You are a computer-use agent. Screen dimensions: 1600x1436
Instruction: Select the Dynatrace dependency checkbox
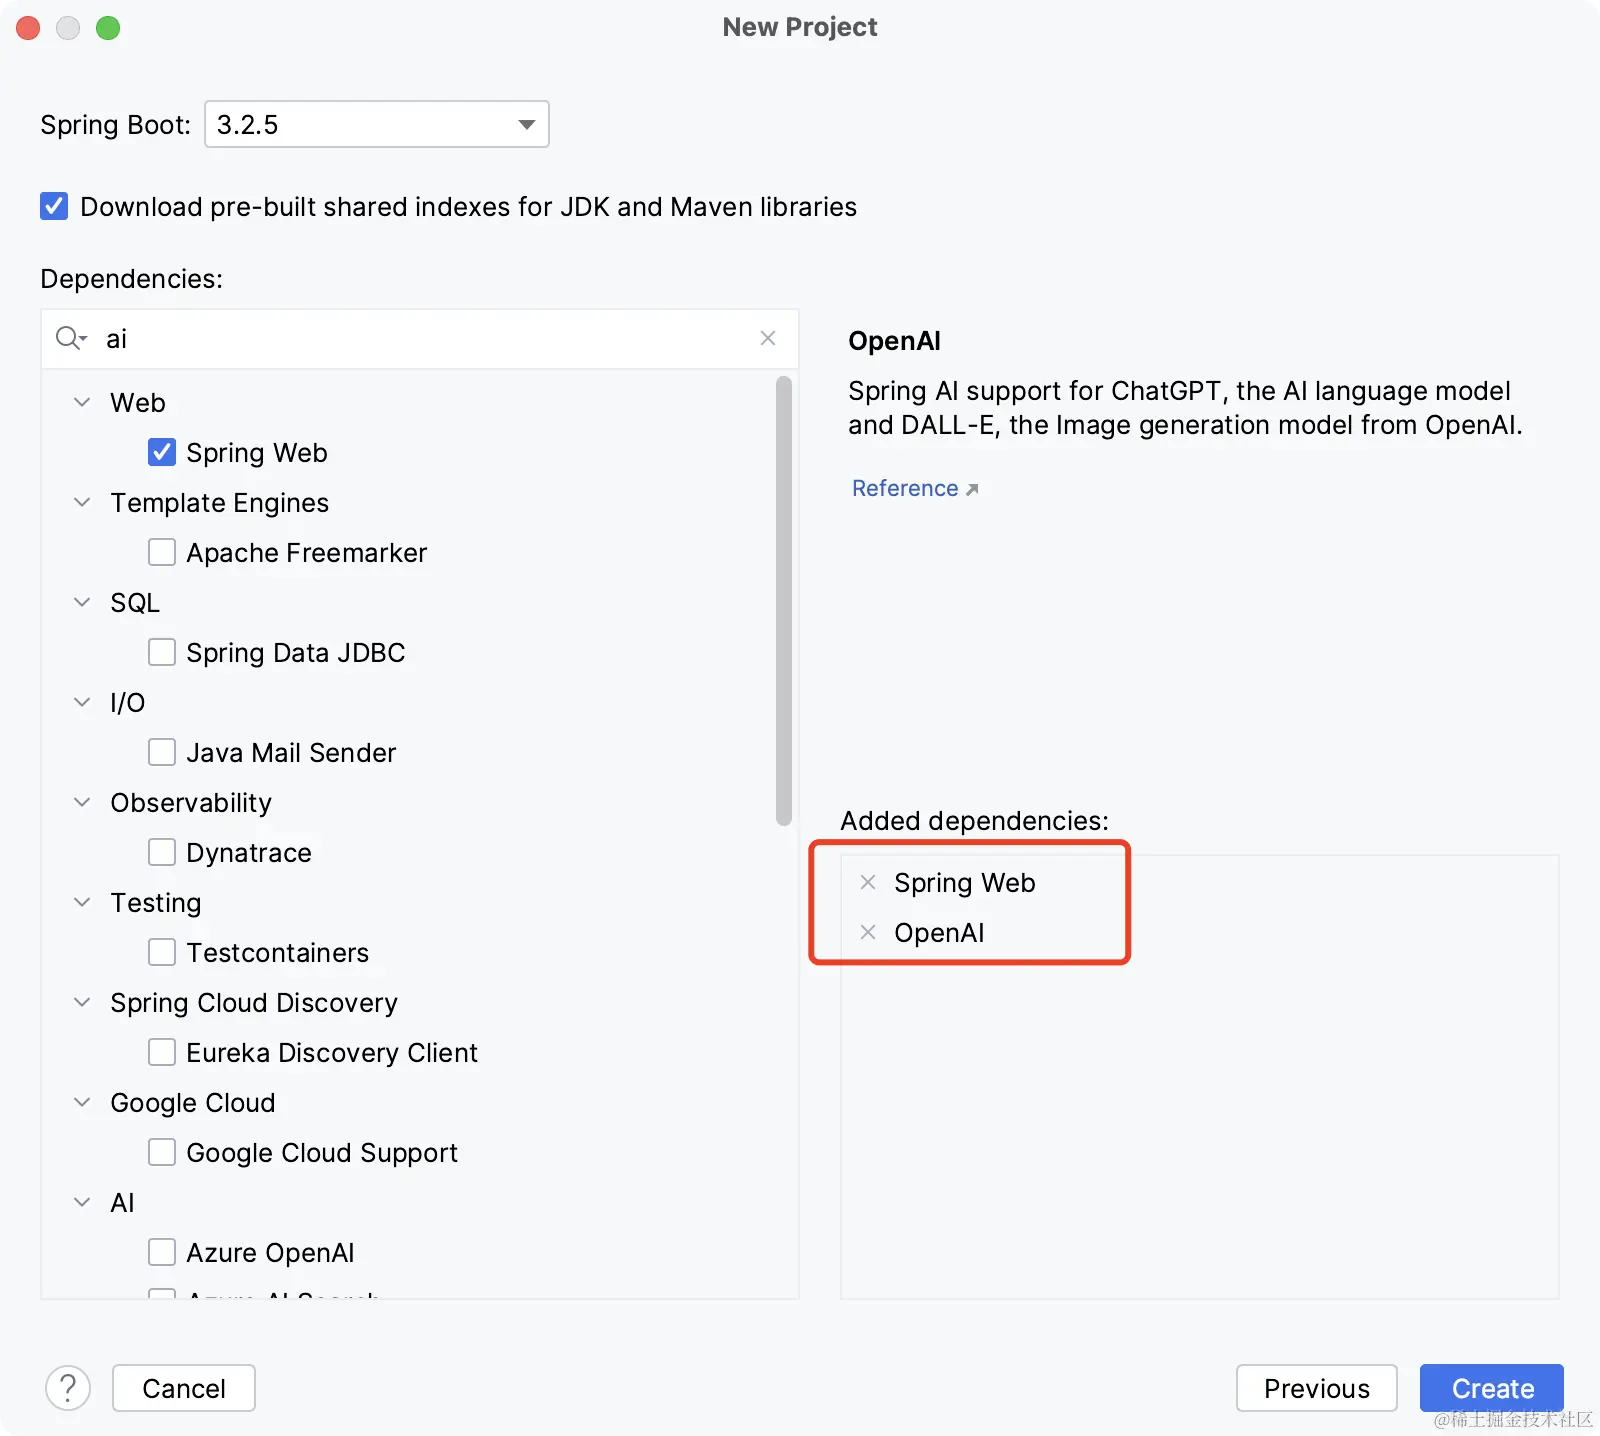[x=162, y=852]
